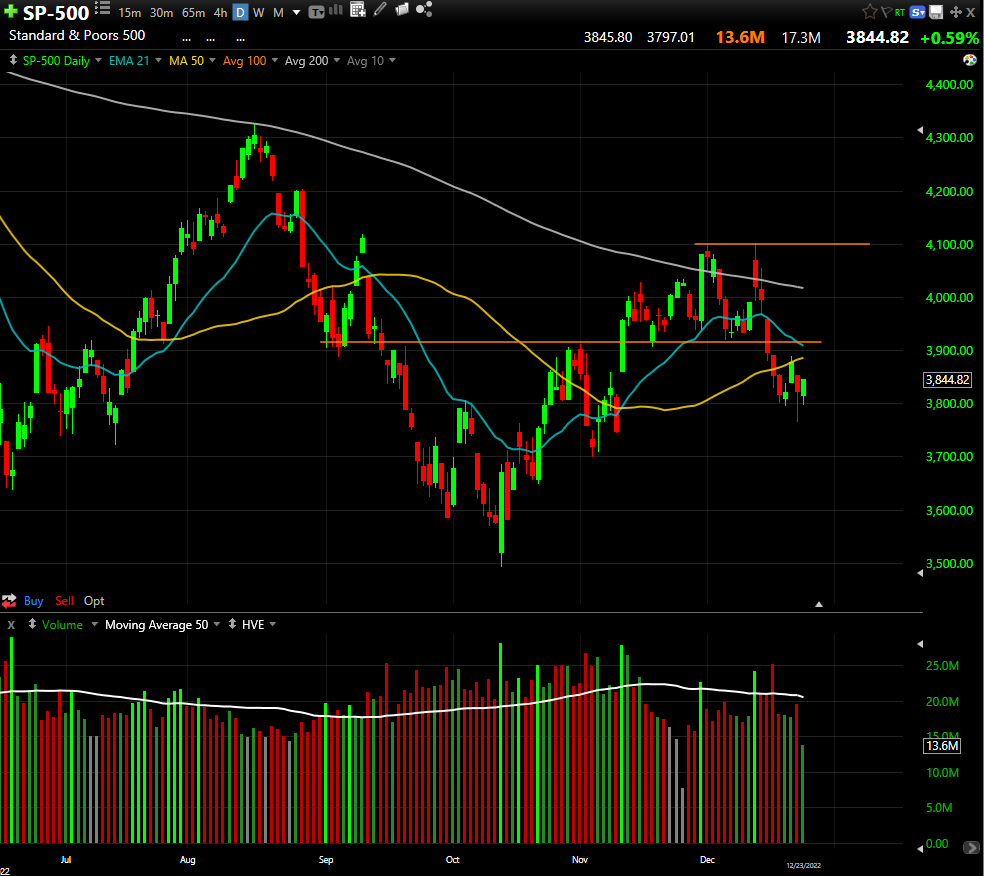Open EMA 21 dropdown arrow

pos(158,61)
